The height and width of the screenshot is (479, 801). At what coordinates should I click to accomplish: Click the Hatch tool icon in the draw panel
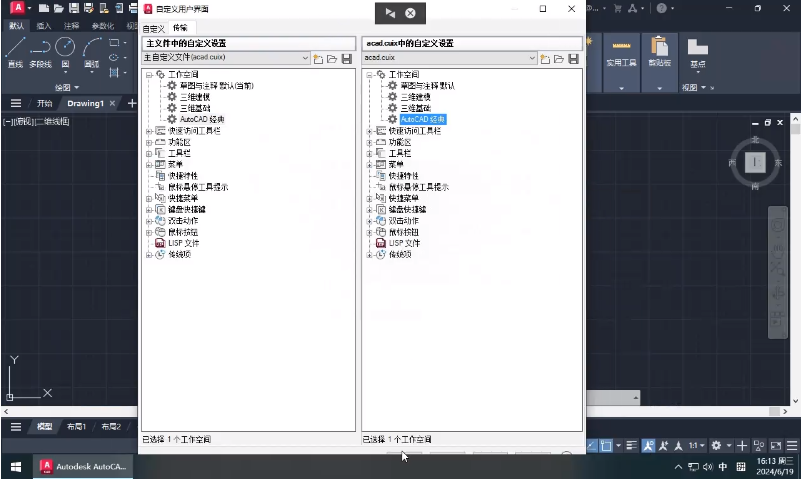point(114,72)
